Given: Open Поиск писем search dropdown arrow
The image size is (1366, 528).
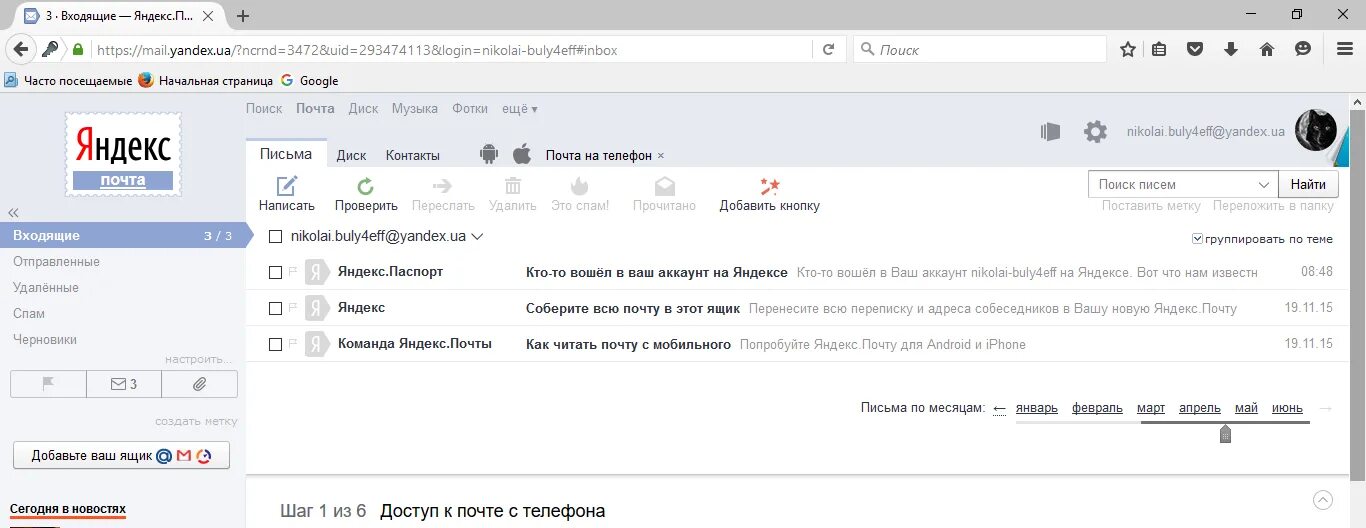Looking at the screenshot, I should click(x=1262, y=185).
